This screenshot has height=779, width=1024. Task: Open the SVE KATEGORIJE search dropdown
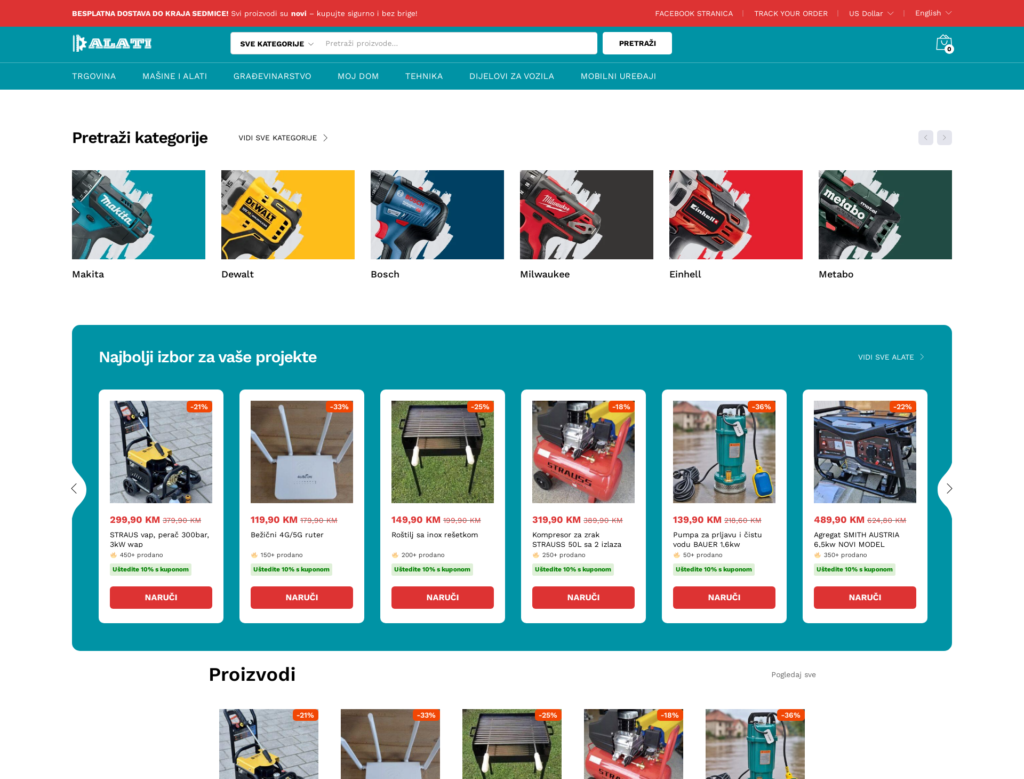(x=276, y=44)
